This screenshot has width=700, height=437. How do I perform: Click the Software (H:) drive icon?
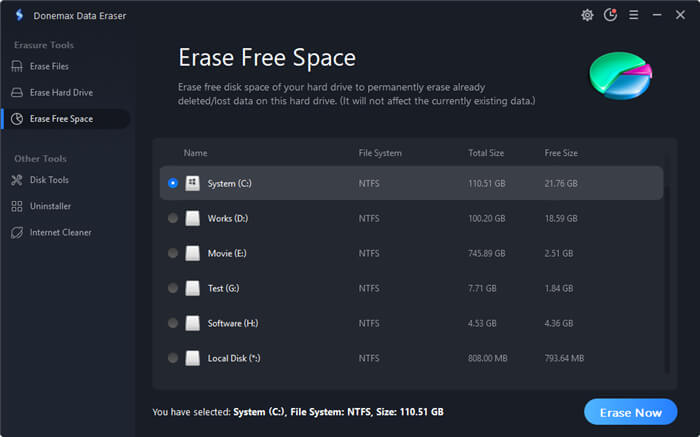point(193,323)
